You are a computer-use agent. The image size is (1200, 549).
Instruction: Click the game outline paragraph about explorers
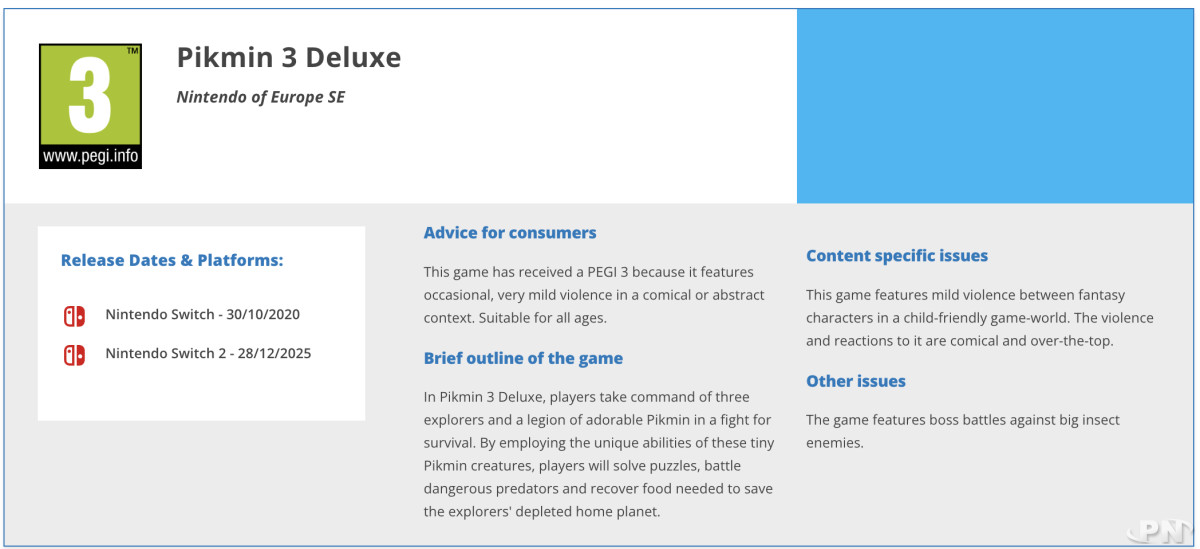click(x=598, y=454)
